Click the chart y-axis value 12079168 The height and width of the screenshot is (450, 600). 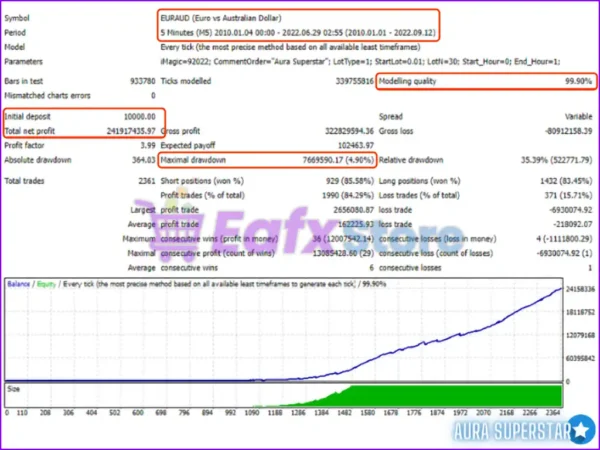coord(580,335)
